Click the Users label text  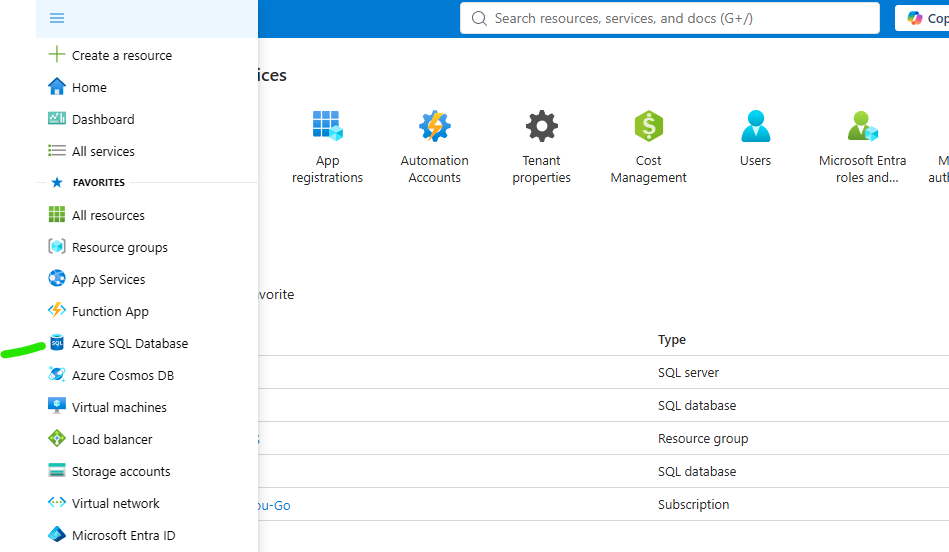point(755,161)
